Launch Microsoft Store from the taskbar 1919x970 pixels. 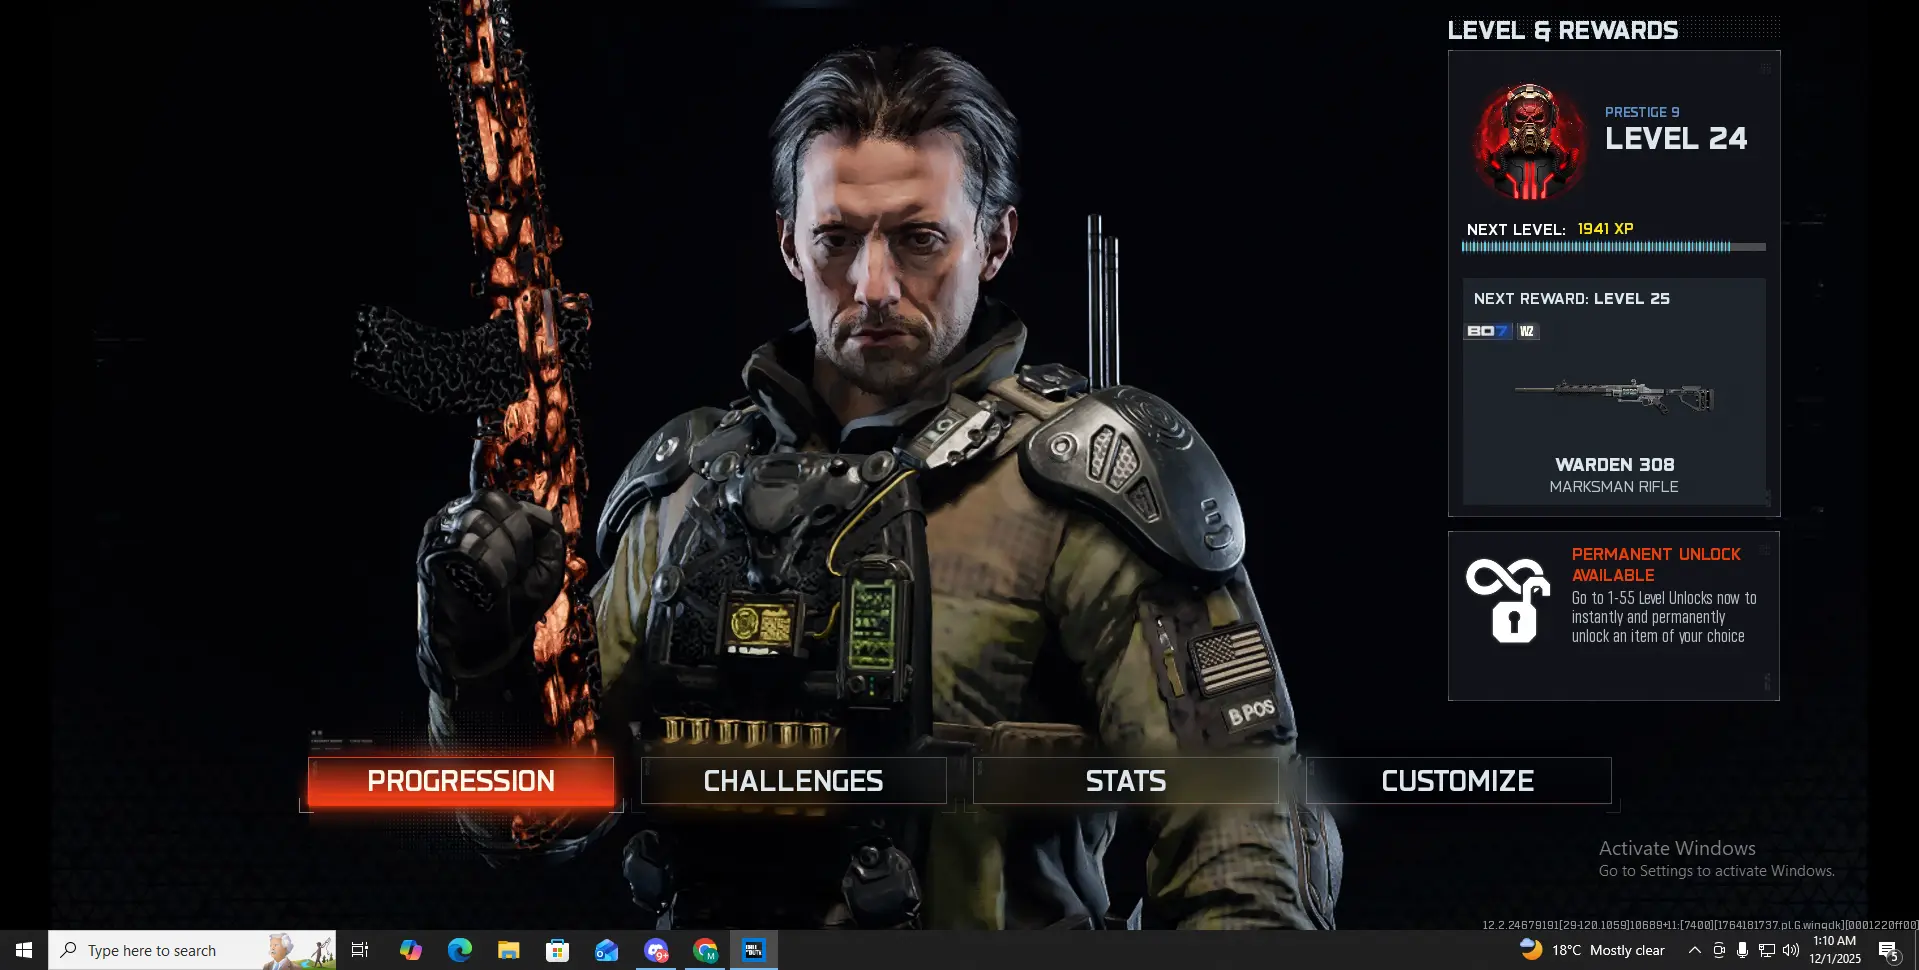click(557, 950)
